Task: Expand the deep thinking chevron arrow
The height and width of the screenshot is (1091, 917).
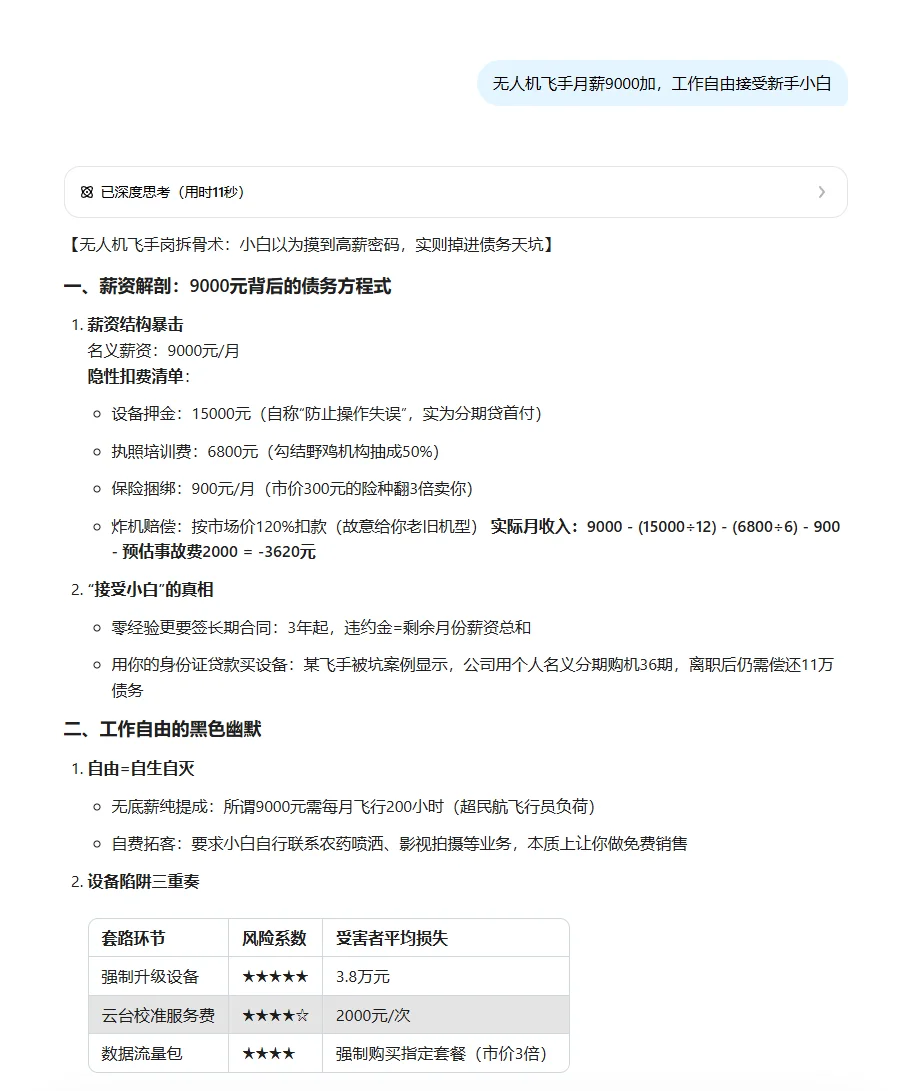Action: [x=822, y=192]
